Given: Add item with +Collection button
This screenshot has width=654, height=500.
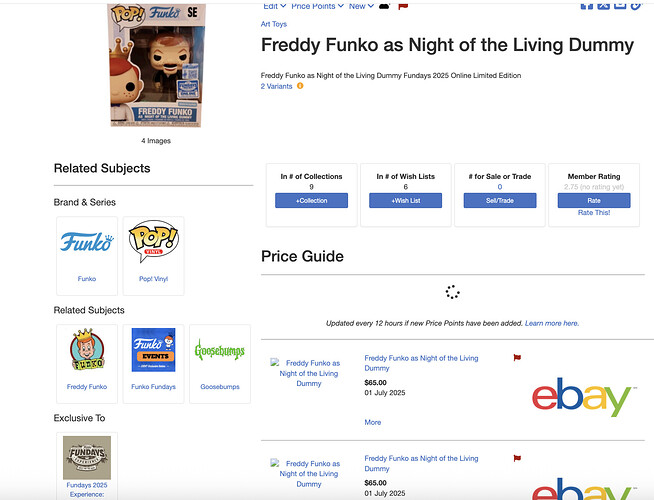Looking at the screenshot, I should (x=311, y=201).
